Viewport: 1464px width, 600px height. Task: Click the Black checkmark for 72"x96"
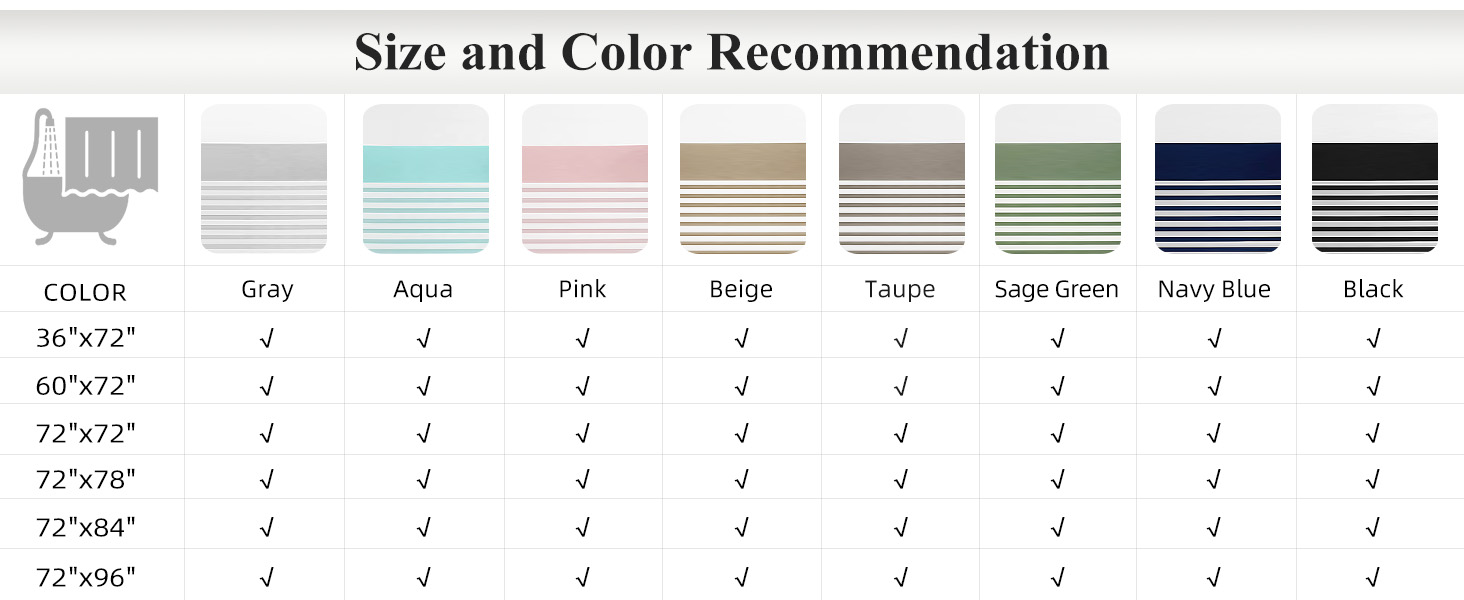(1373, 576)
